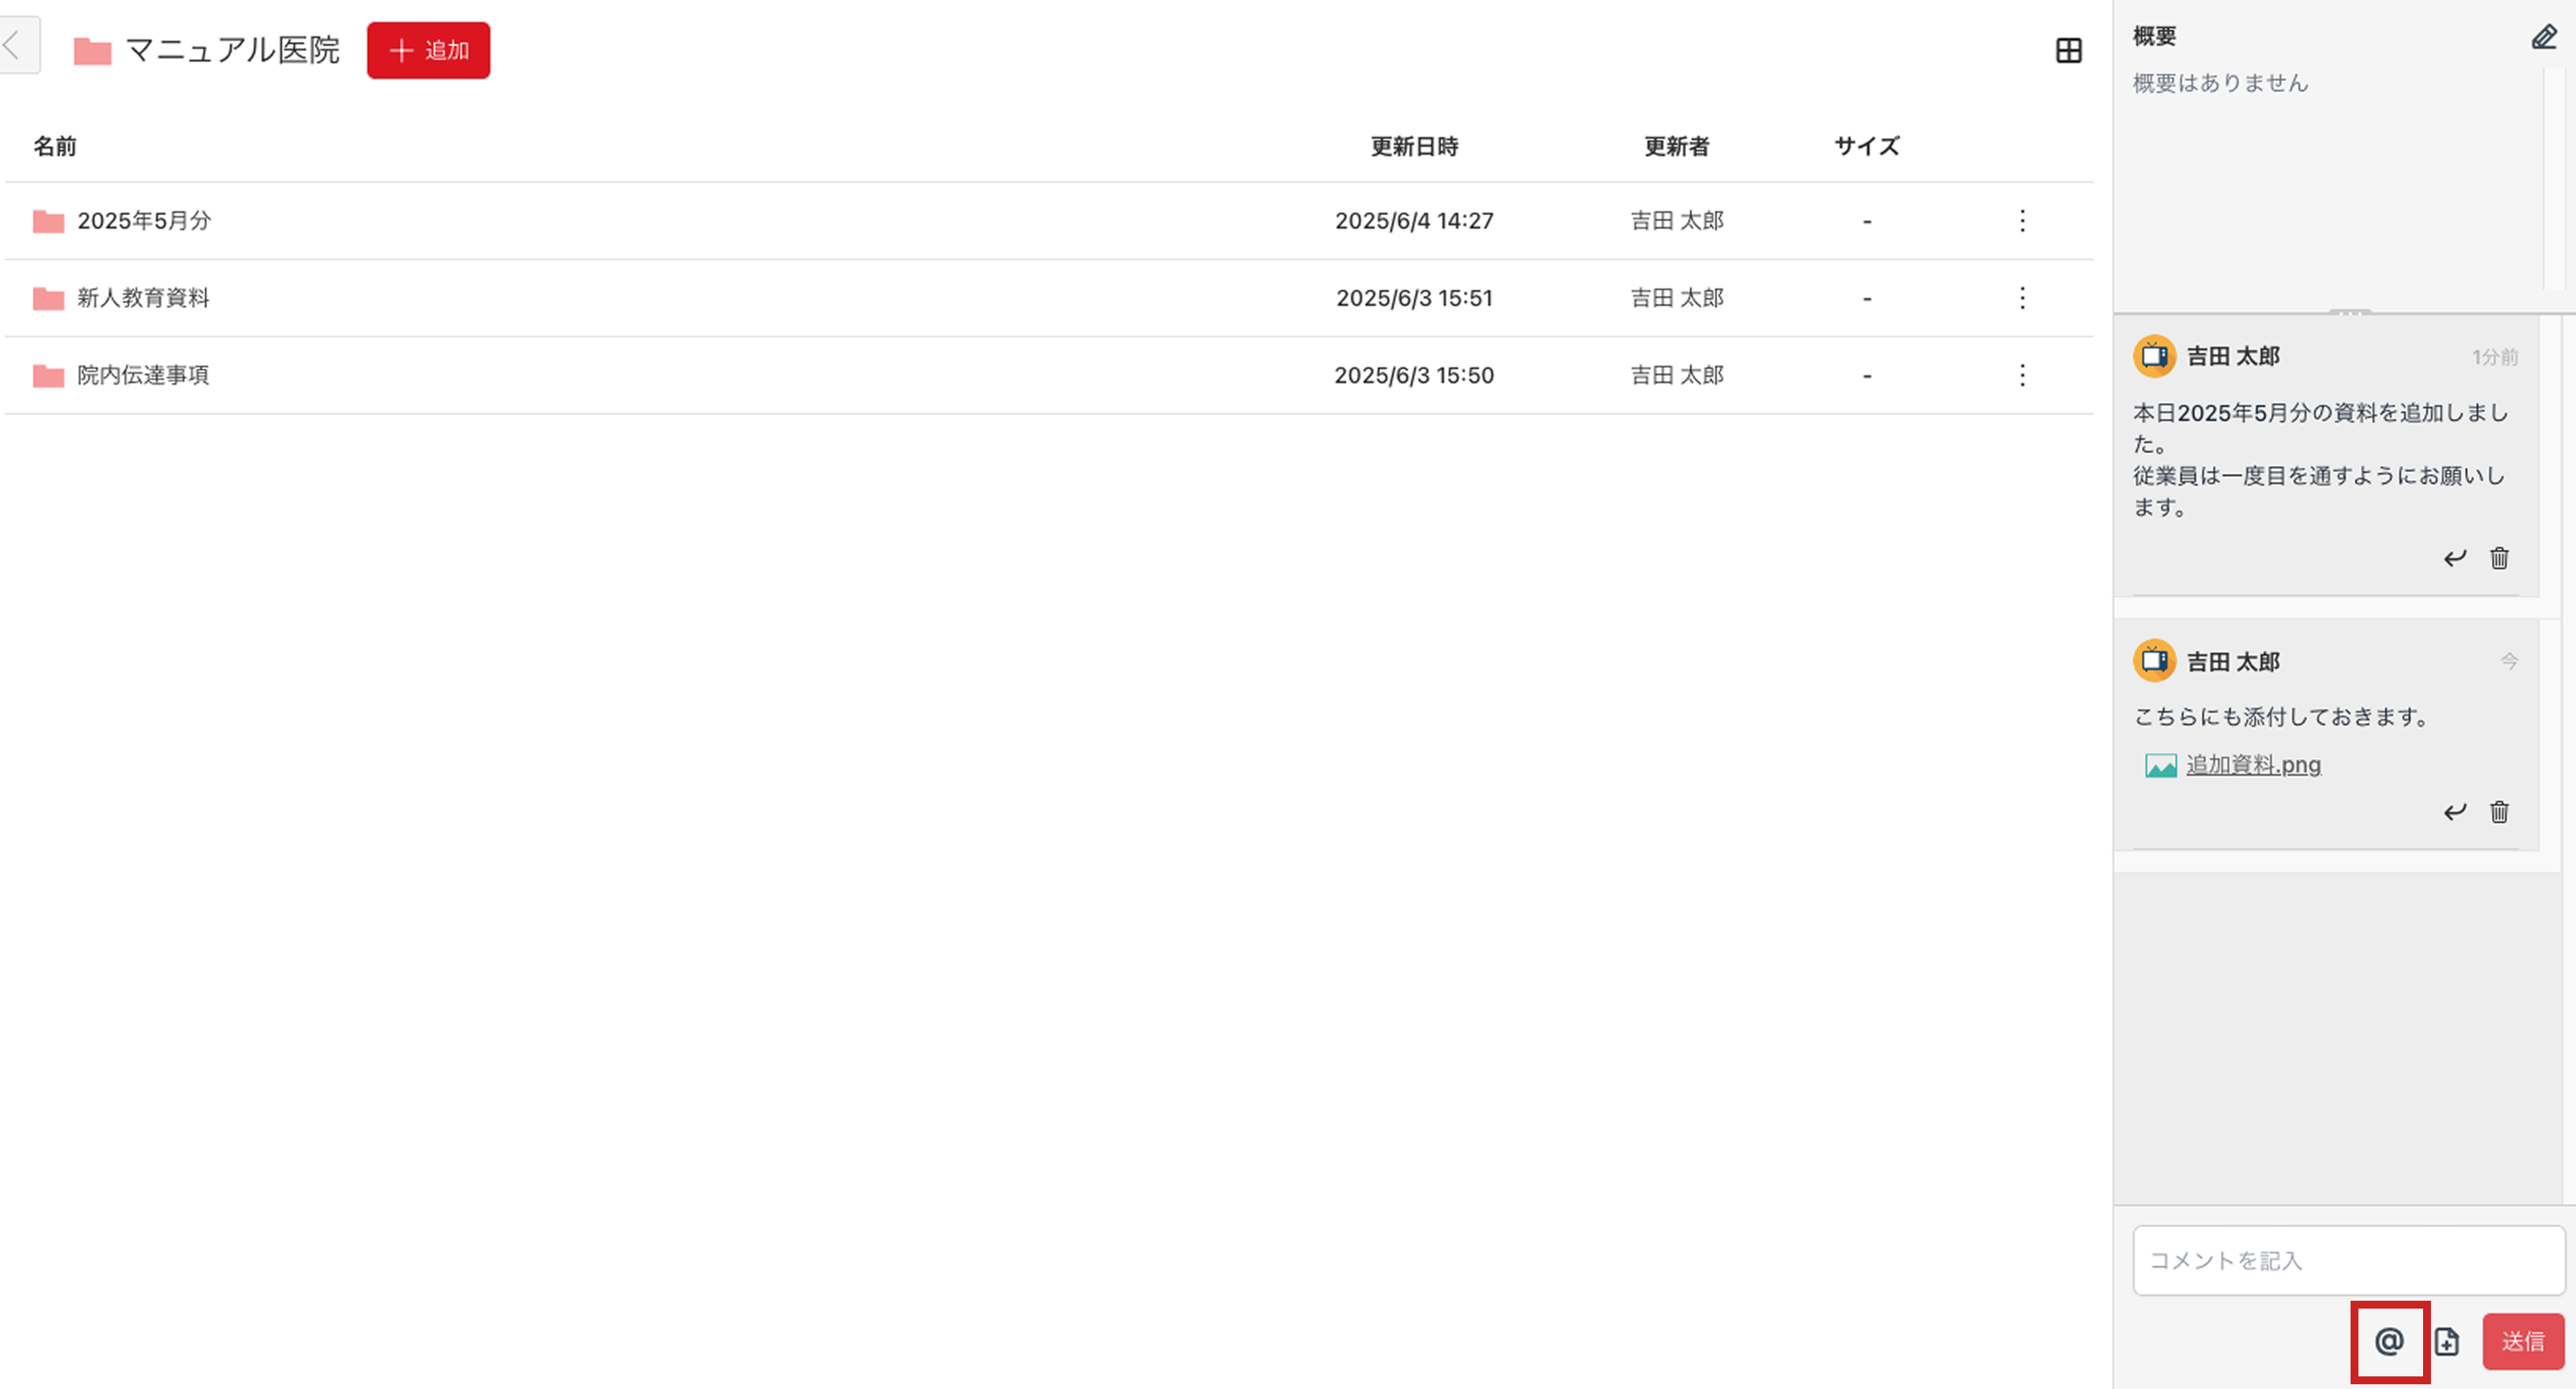Image resolution: width=2576 pixels, height=1389 pixels.
Task: Reply to the 本日2025年5月分 comment
Action: [2455, 558]
